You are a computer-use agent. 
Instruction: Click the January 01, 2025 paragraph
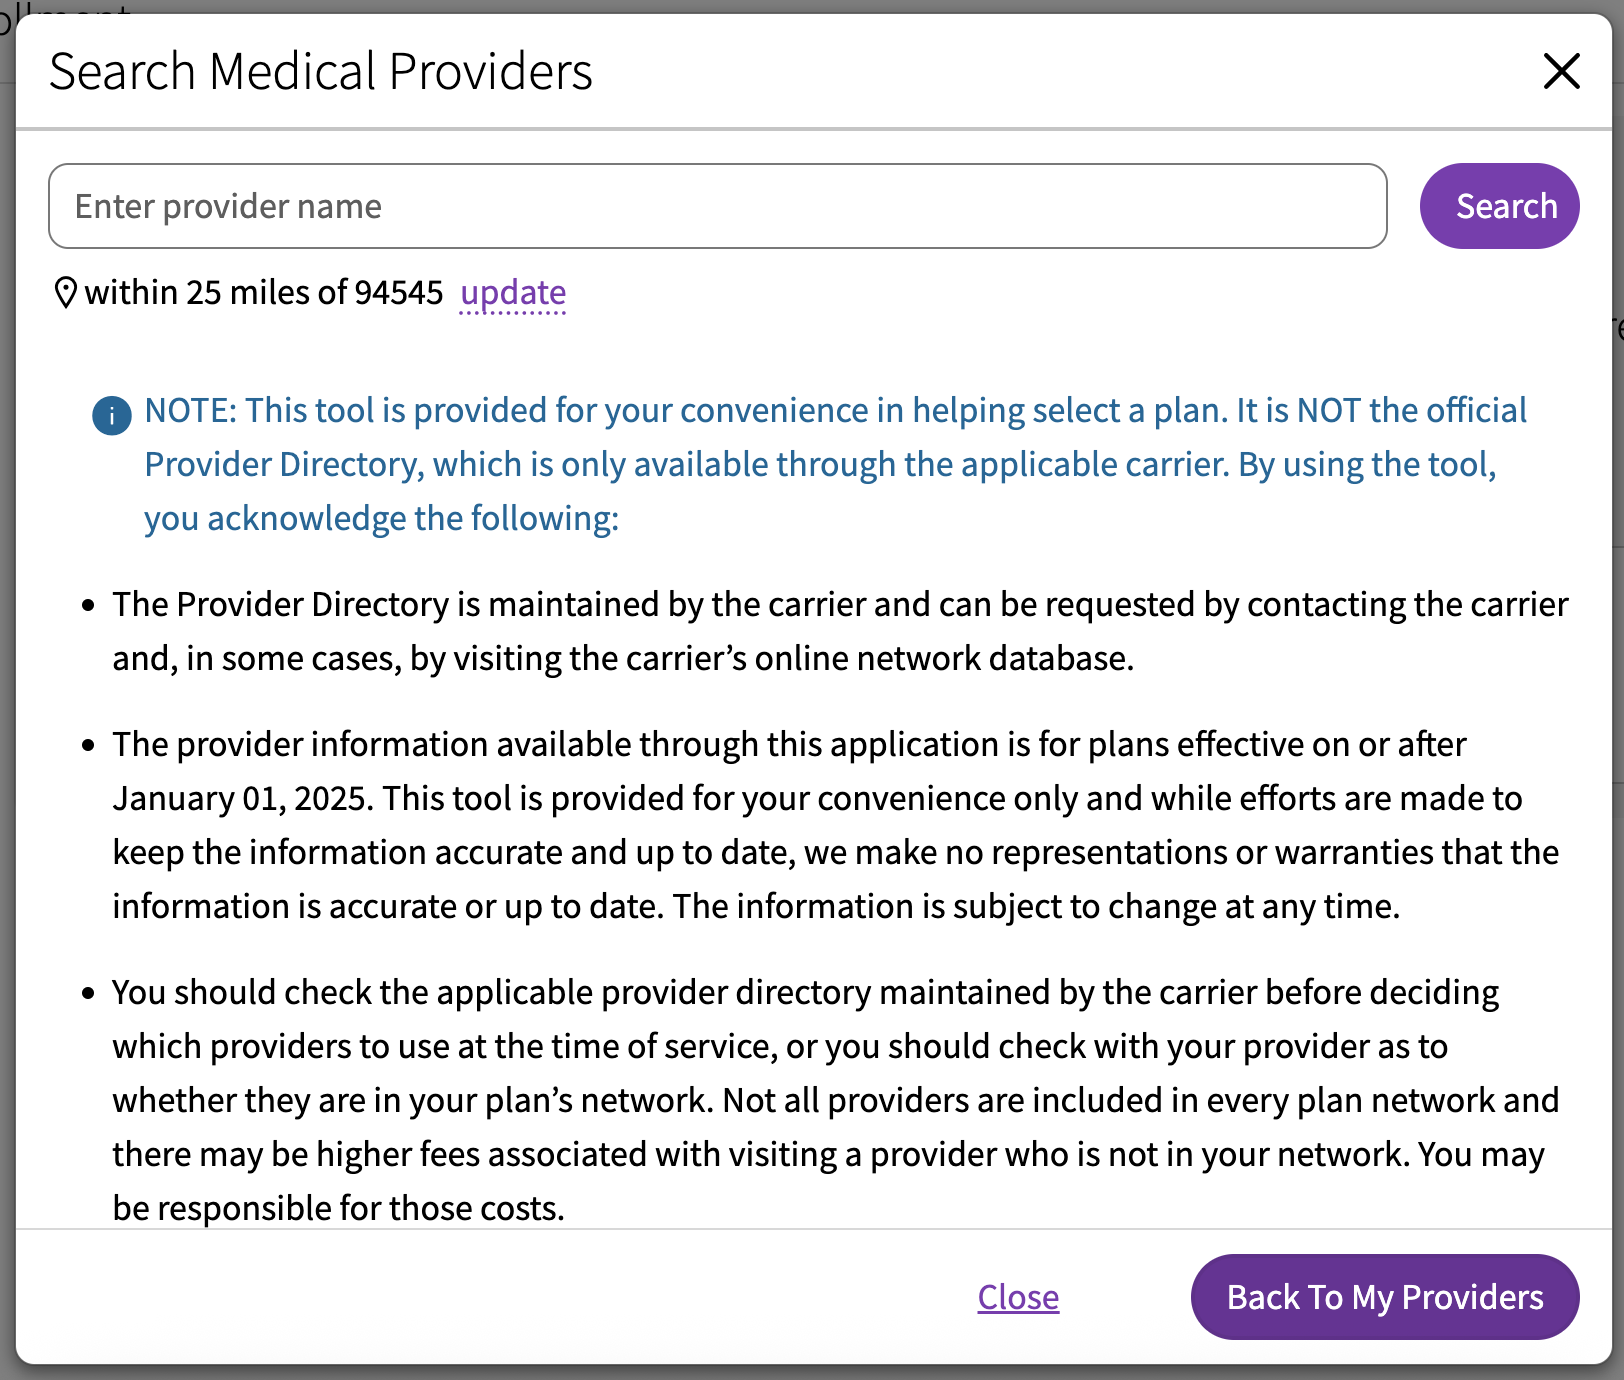point(836,825)
